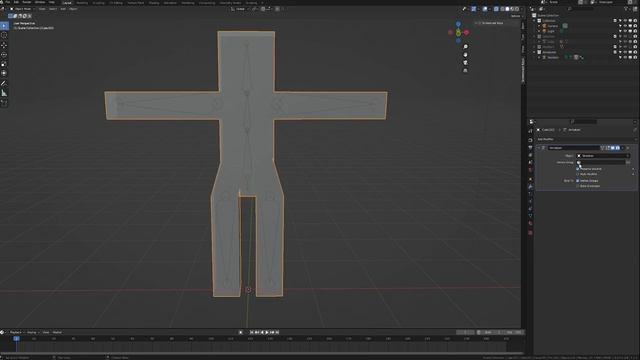This screenshot has width=640, height=360.
Task: Toggle Bind To Vertex Groups checkbox
Action: pyautogui.click(x=578, y=180)
